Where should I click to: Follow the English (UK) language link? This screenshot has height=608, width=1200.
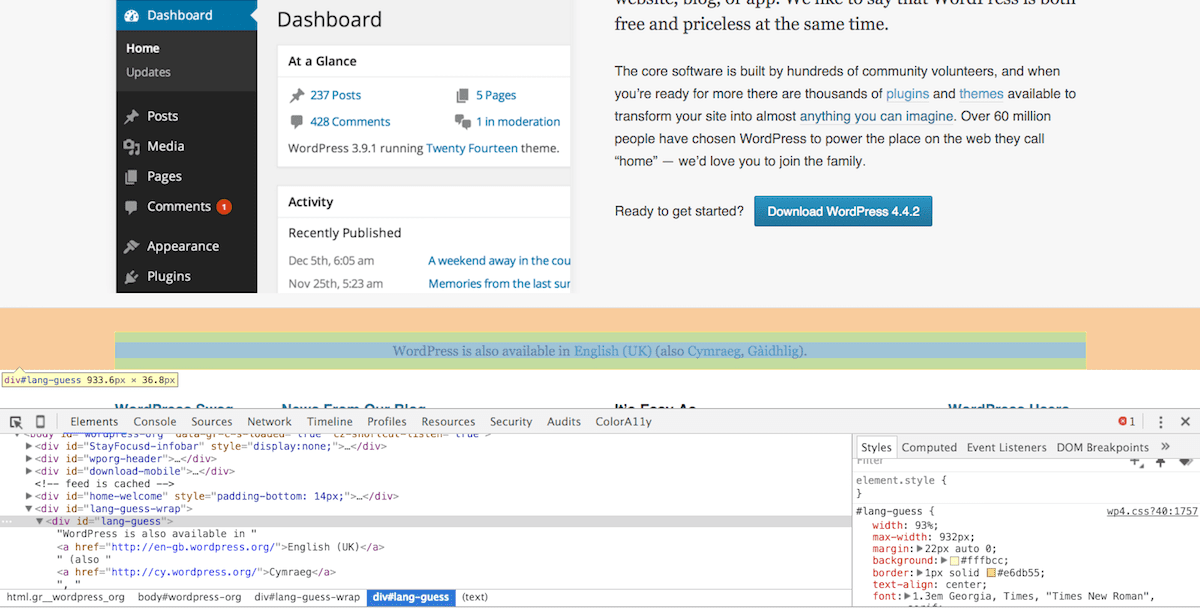pos(612,351)
